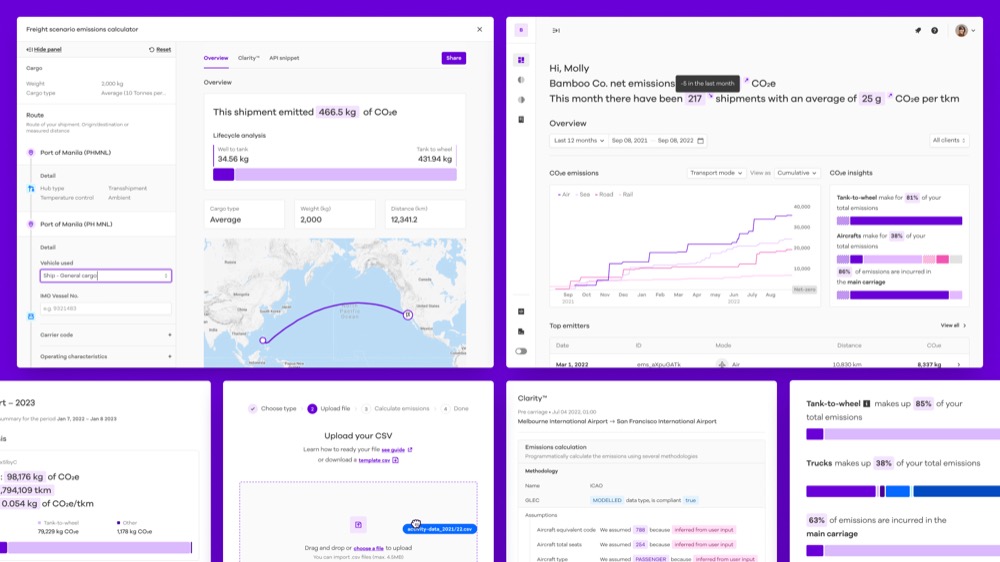Viewport: 1000px width, 562px height.
Task: Open the help question mark icon
Action: tap(934, 31)
